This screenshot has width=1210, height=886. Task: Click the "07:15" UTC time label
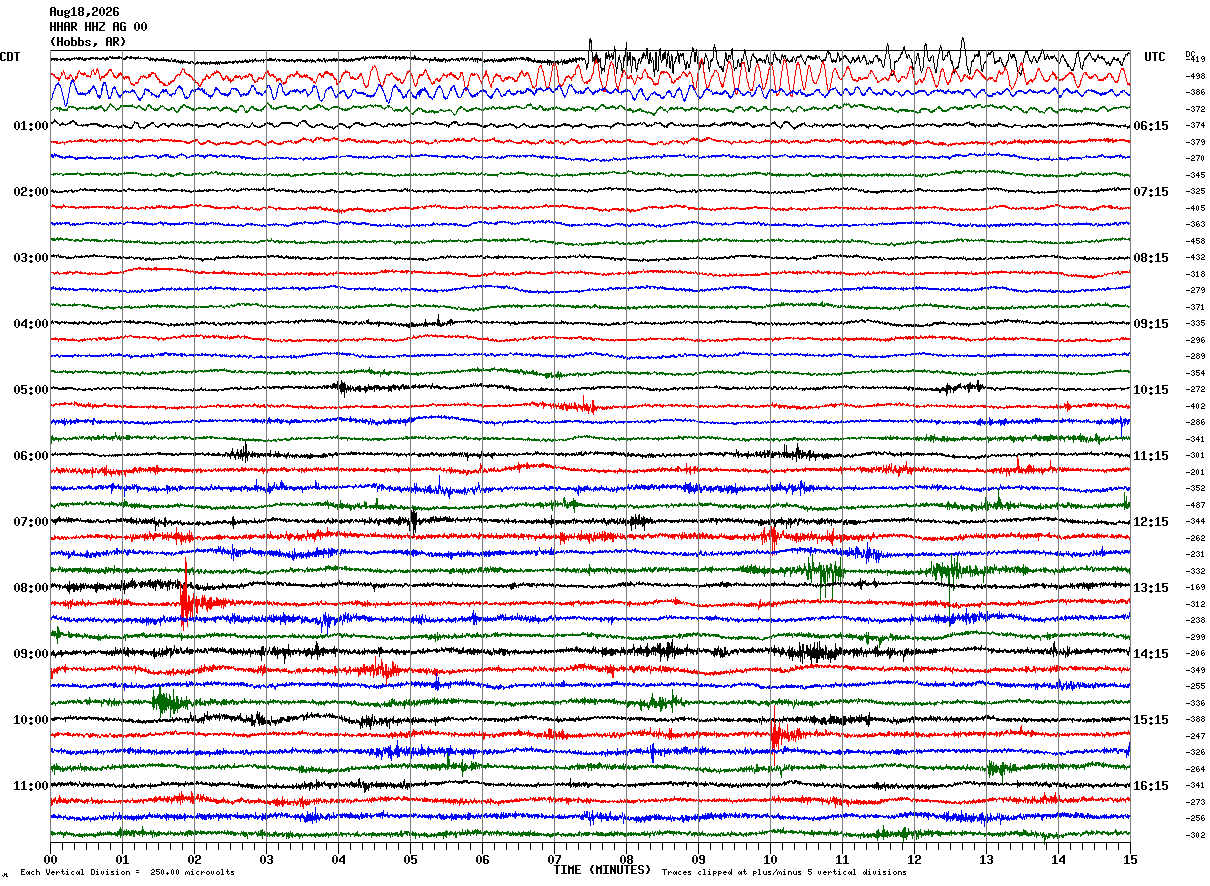1151,192
